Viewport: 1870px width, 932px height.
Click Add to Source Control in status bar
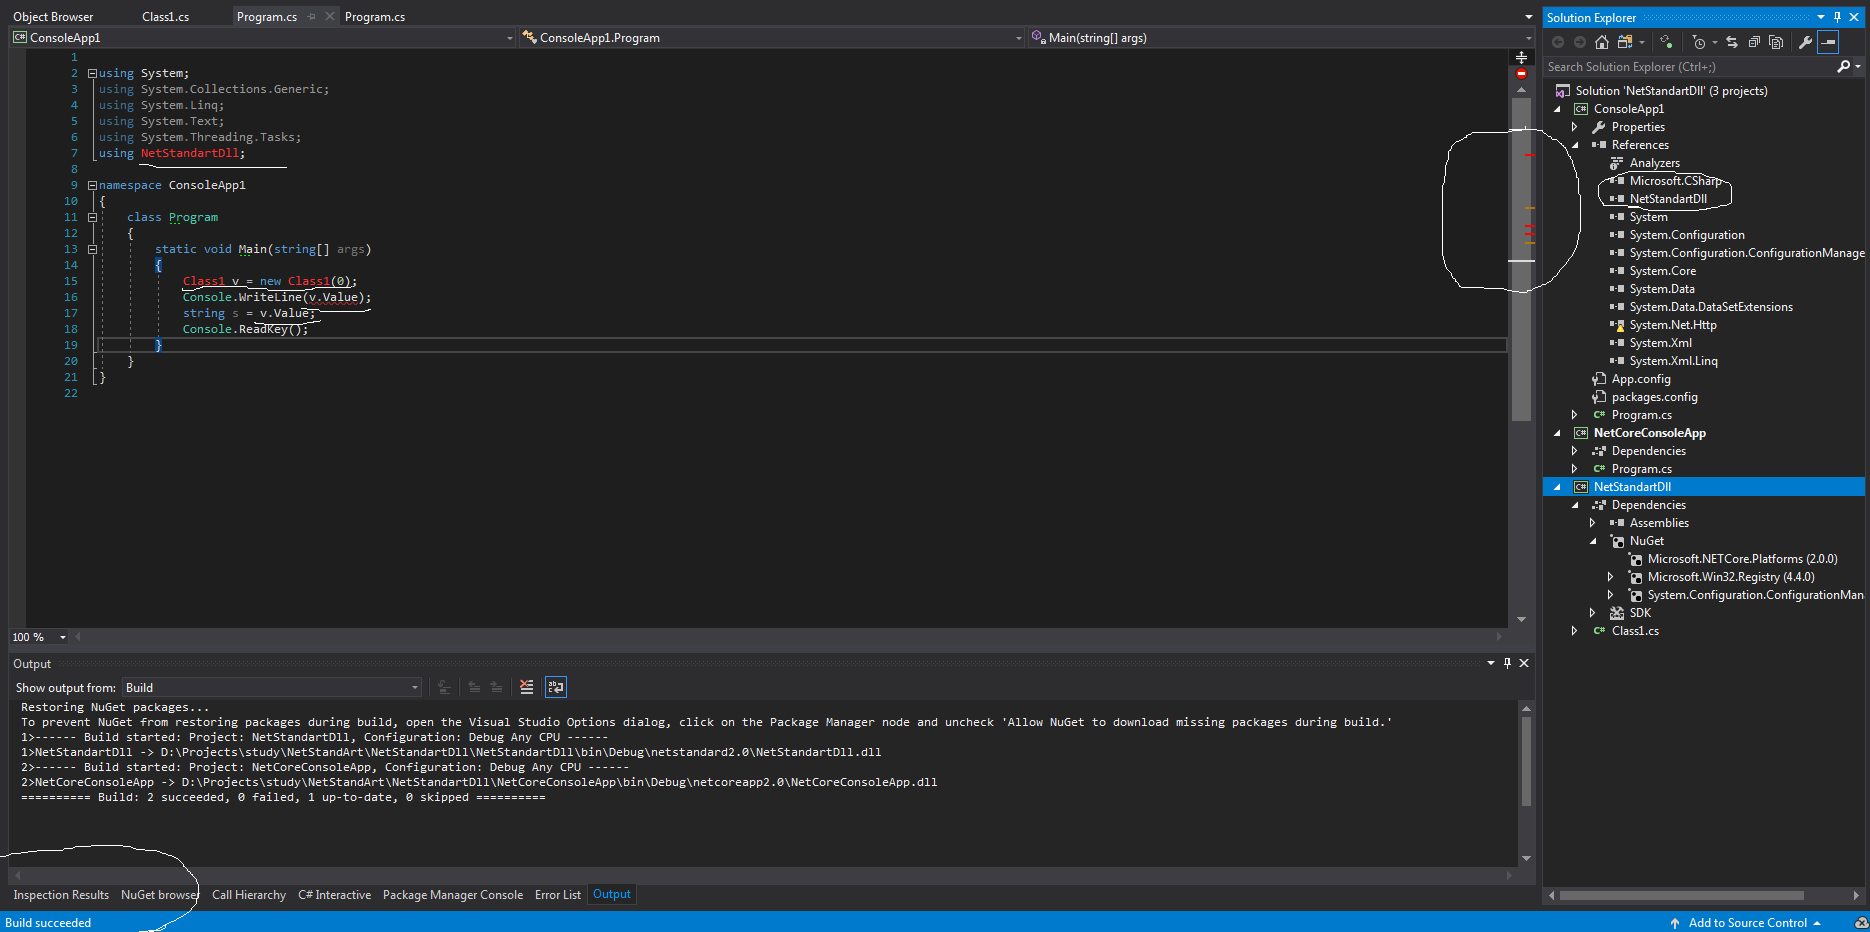click(x=1746, y=923)
